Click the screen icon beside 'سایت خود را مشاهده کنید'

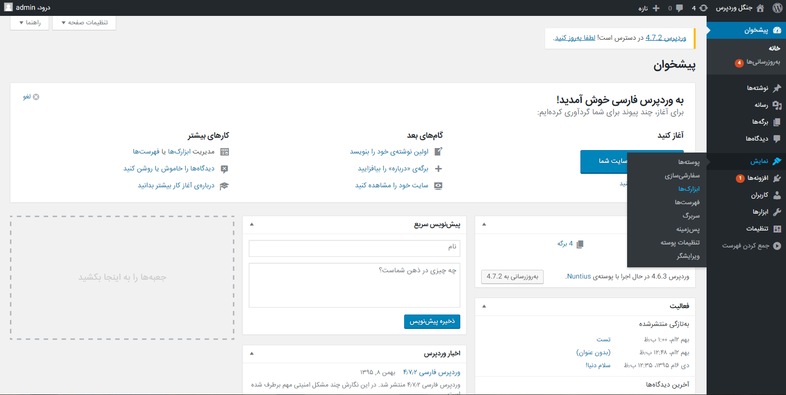439,185
